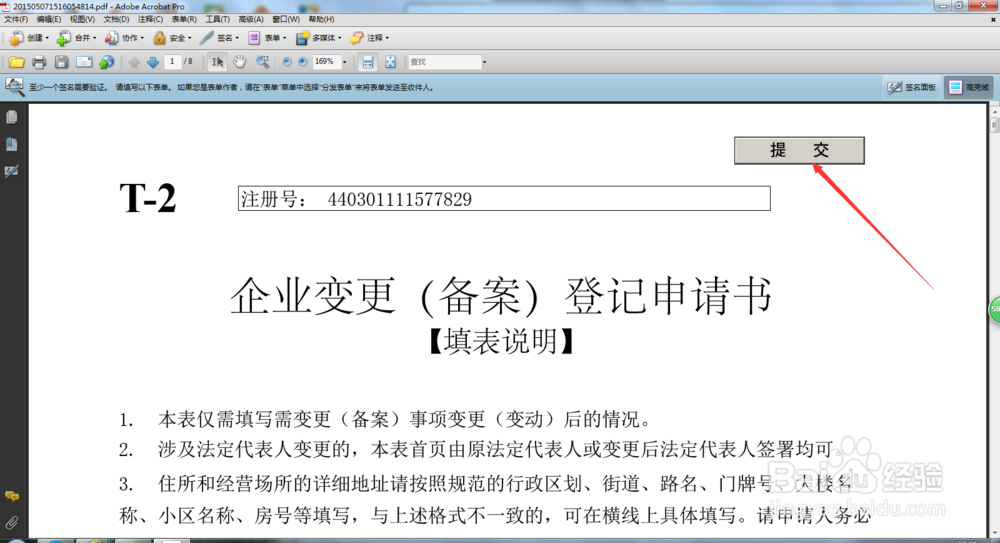The image size is (1000, 543).
Task: Click the Print icon
Action: pos(39,62)
